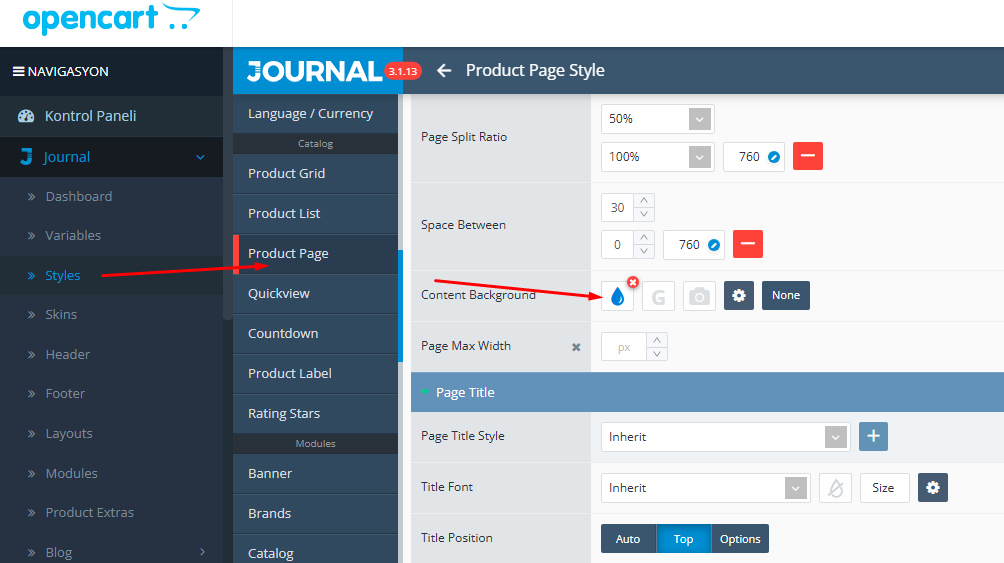1004x563 pixels.
Task: Select Product Page style
Action: (315, 254)
